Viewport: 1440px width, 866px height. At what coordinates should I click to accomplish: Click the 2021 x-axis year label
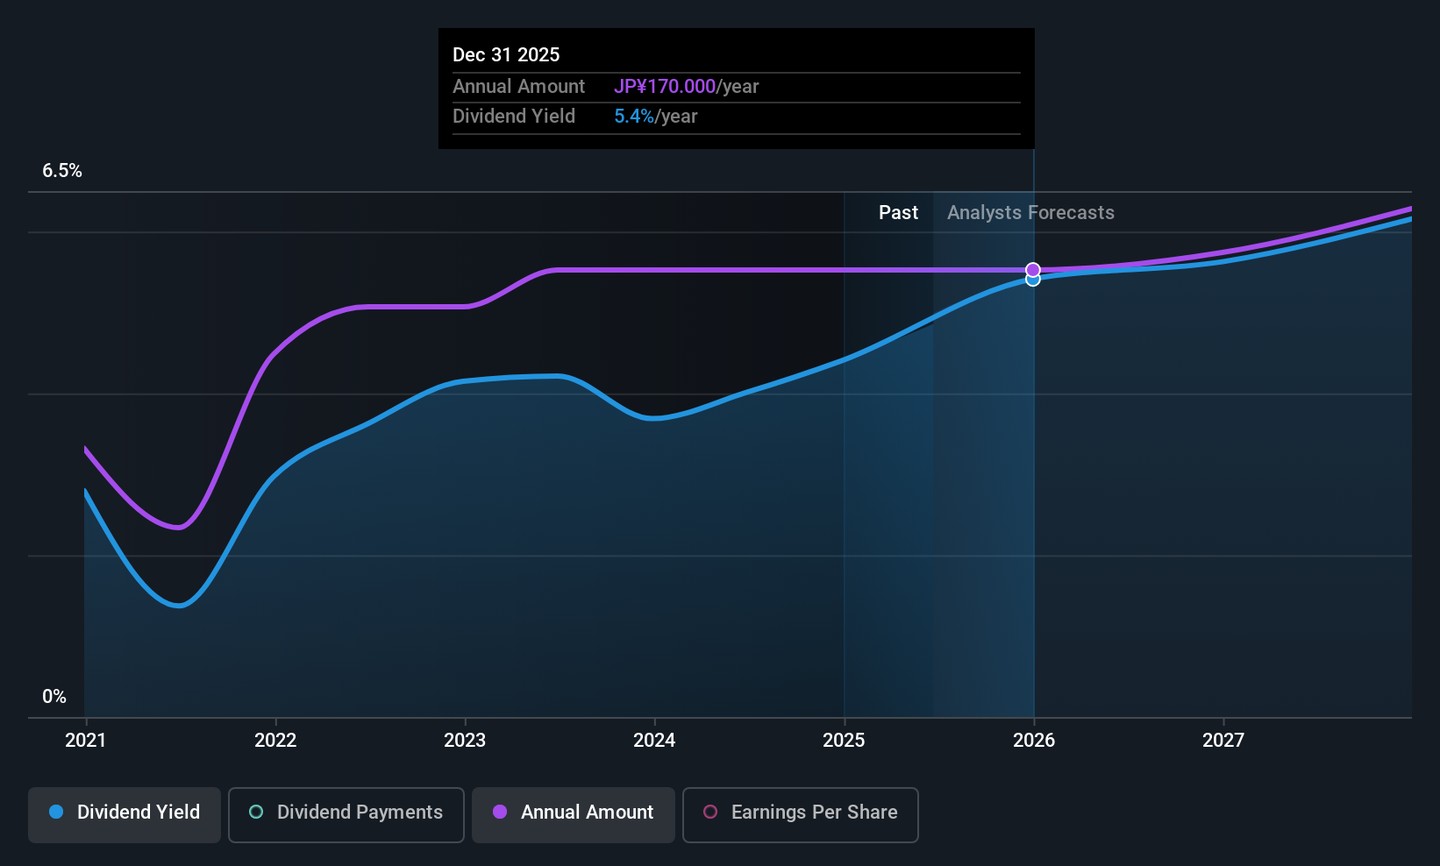coord(85,740)
